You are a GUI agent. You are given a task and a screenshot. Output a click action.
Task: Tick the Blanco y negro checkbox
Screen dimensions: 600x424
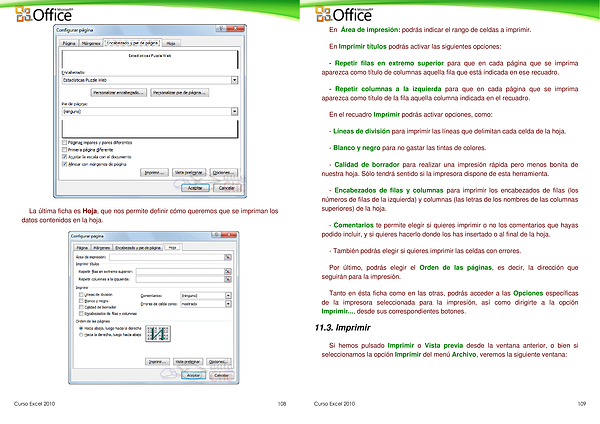click(x=81, y=301)
